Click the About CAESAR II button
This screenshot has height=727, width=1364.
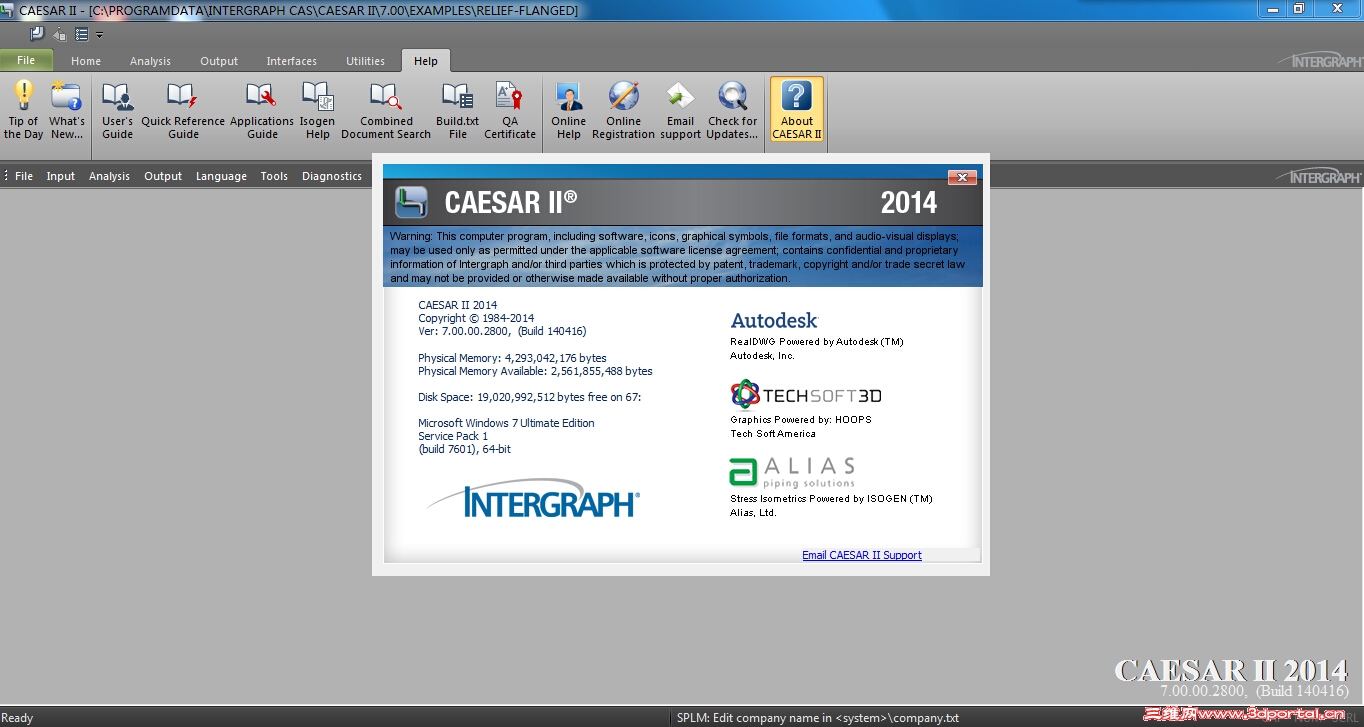[x=797, y=109]
